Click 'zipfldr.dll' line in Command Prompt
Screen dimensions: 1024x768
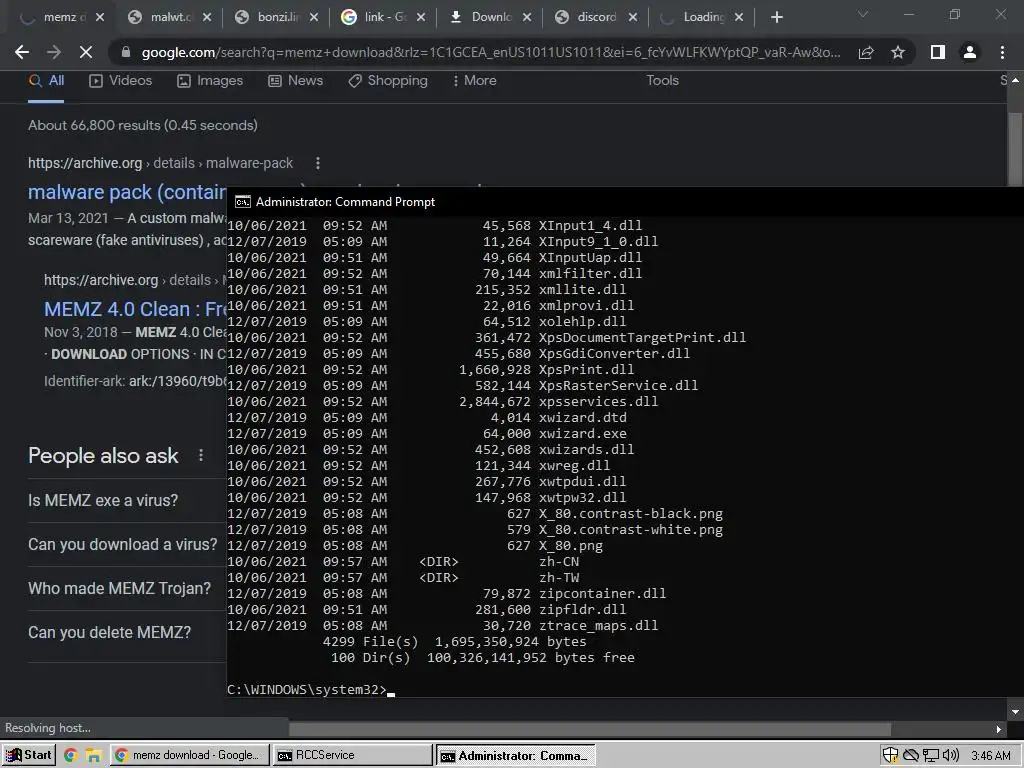[x=426, y=609]
